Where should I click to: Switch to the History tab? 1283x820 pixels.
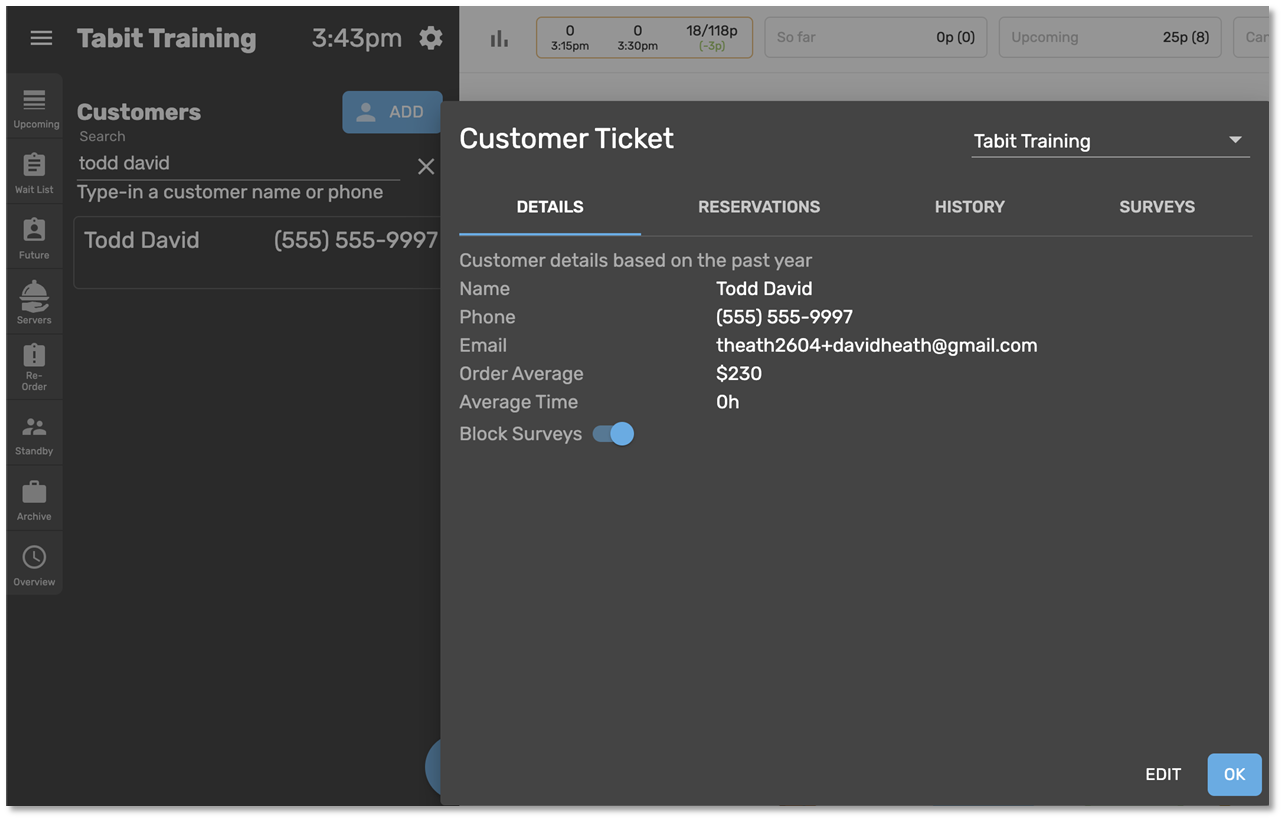969,207
